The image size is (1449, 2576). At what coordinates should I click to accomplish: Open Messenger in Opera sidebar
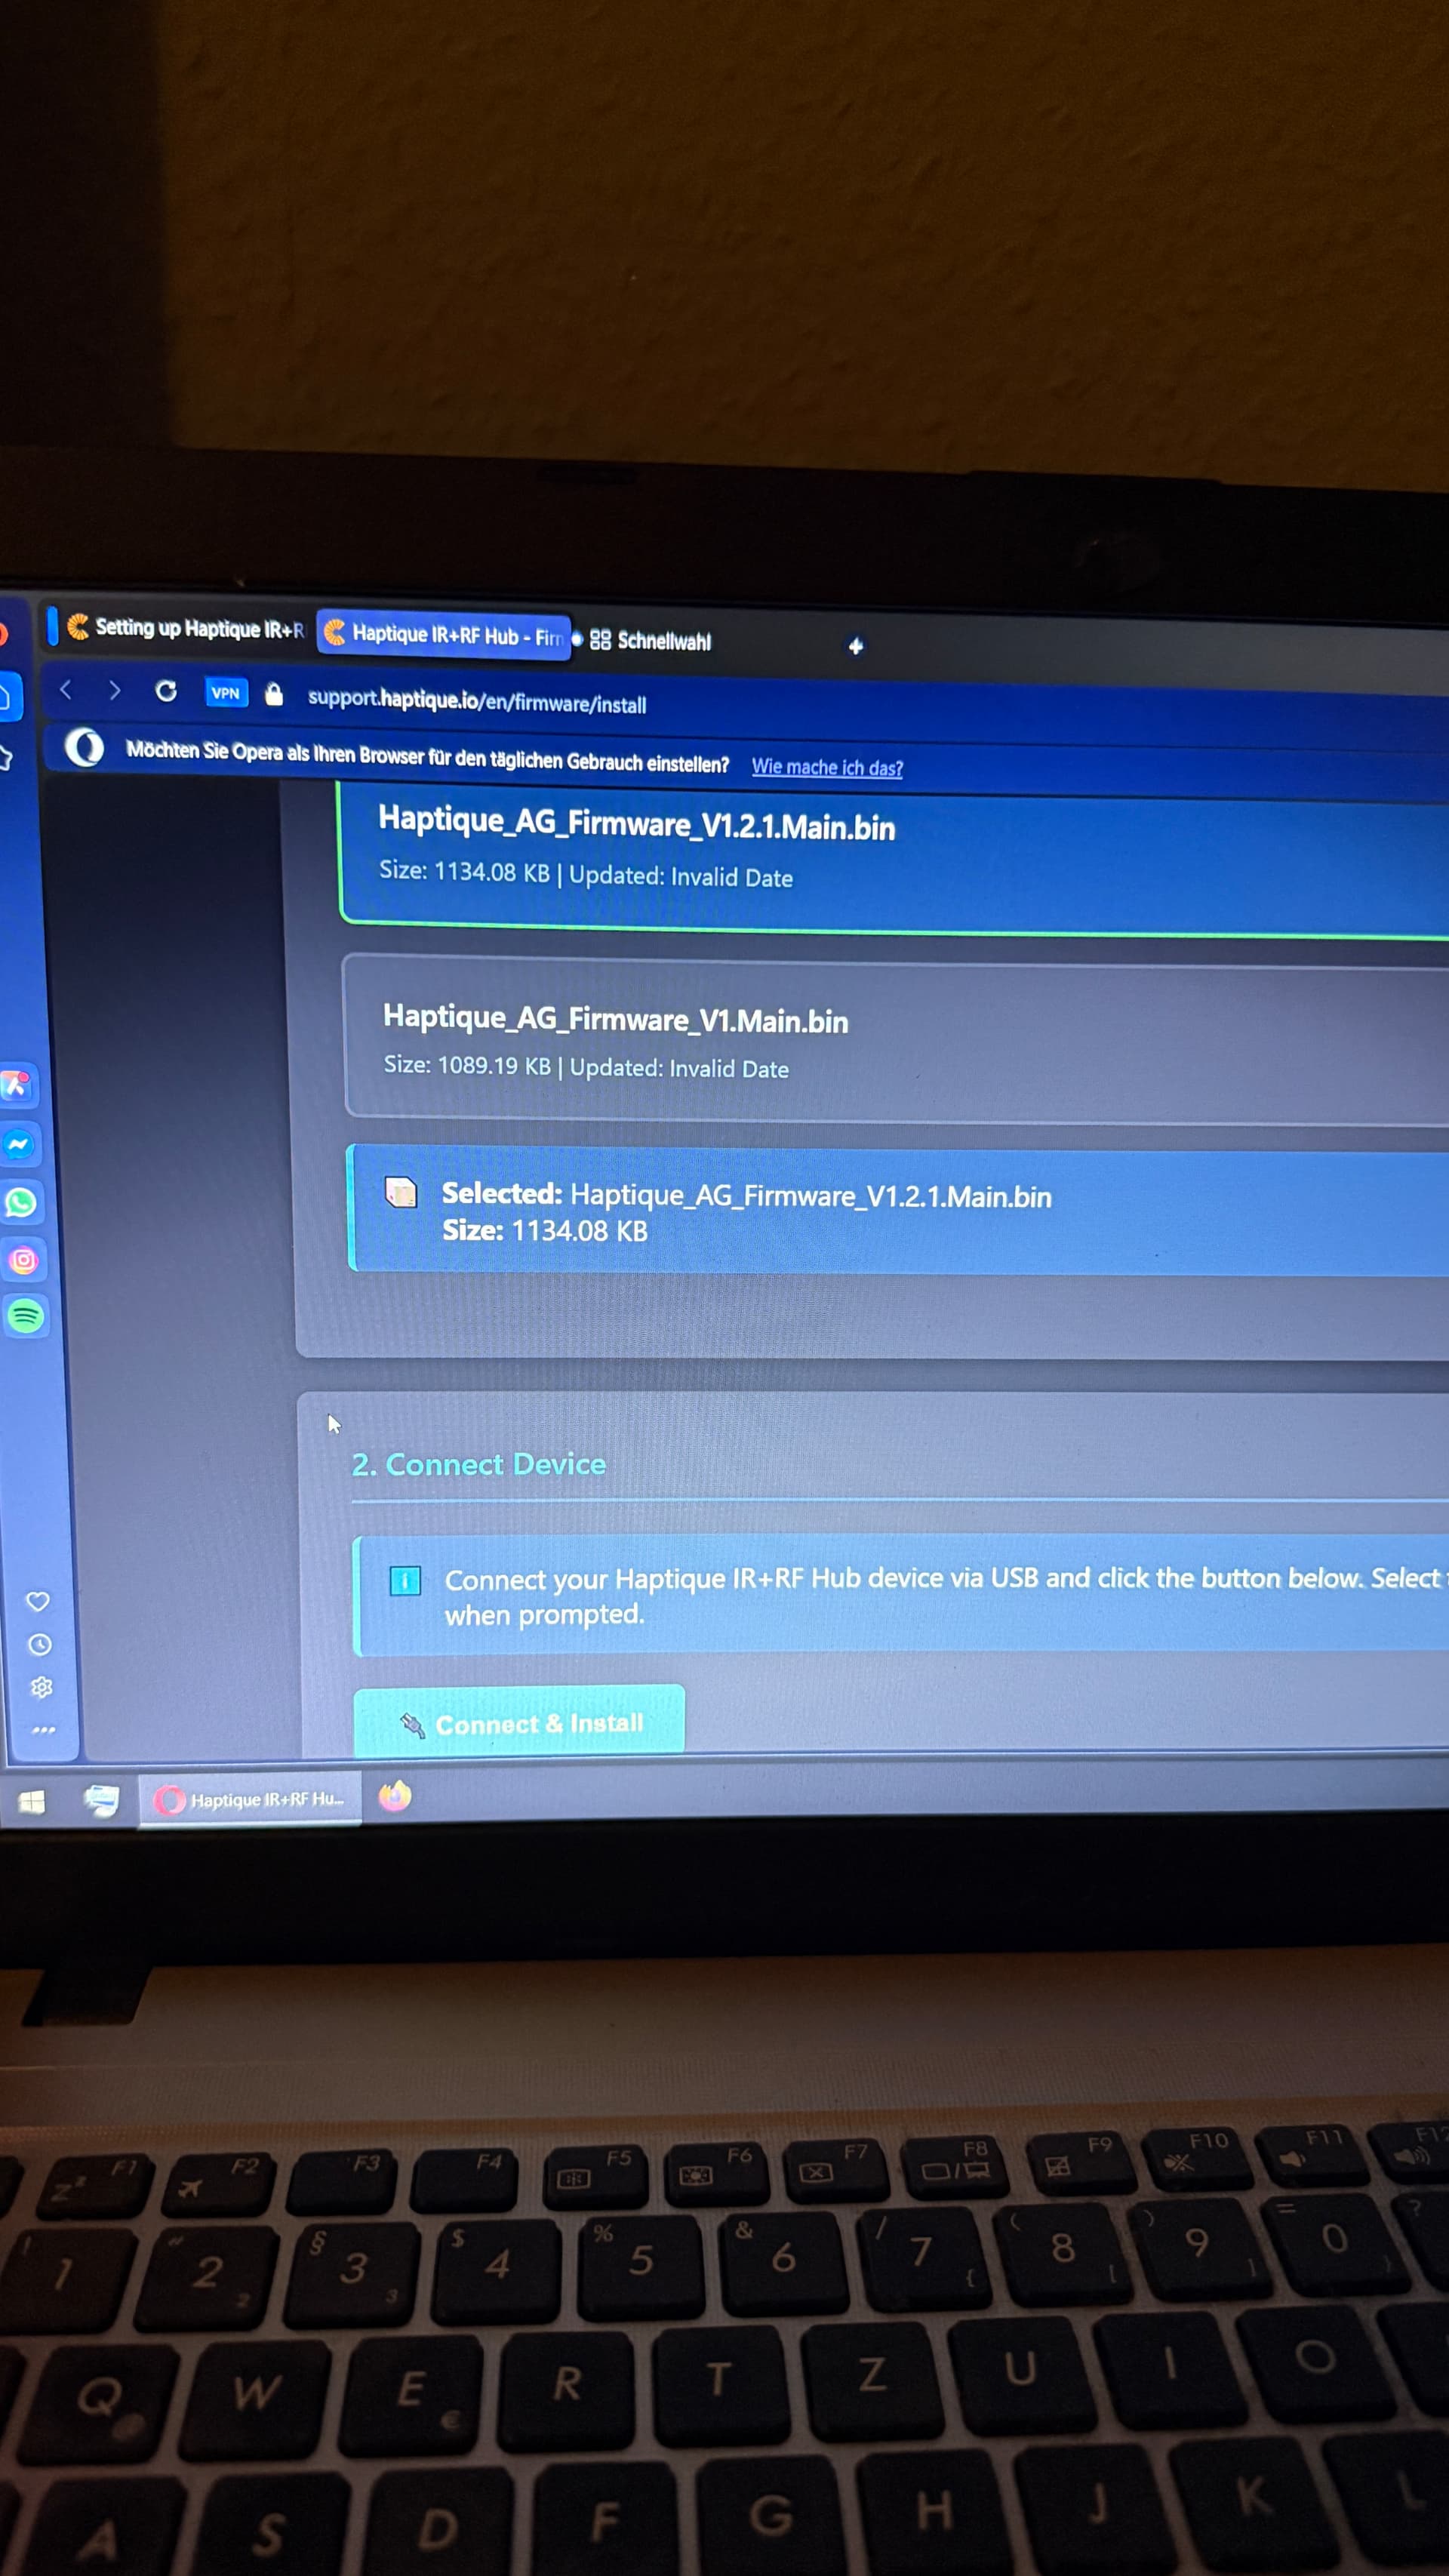coord(19,1145)
